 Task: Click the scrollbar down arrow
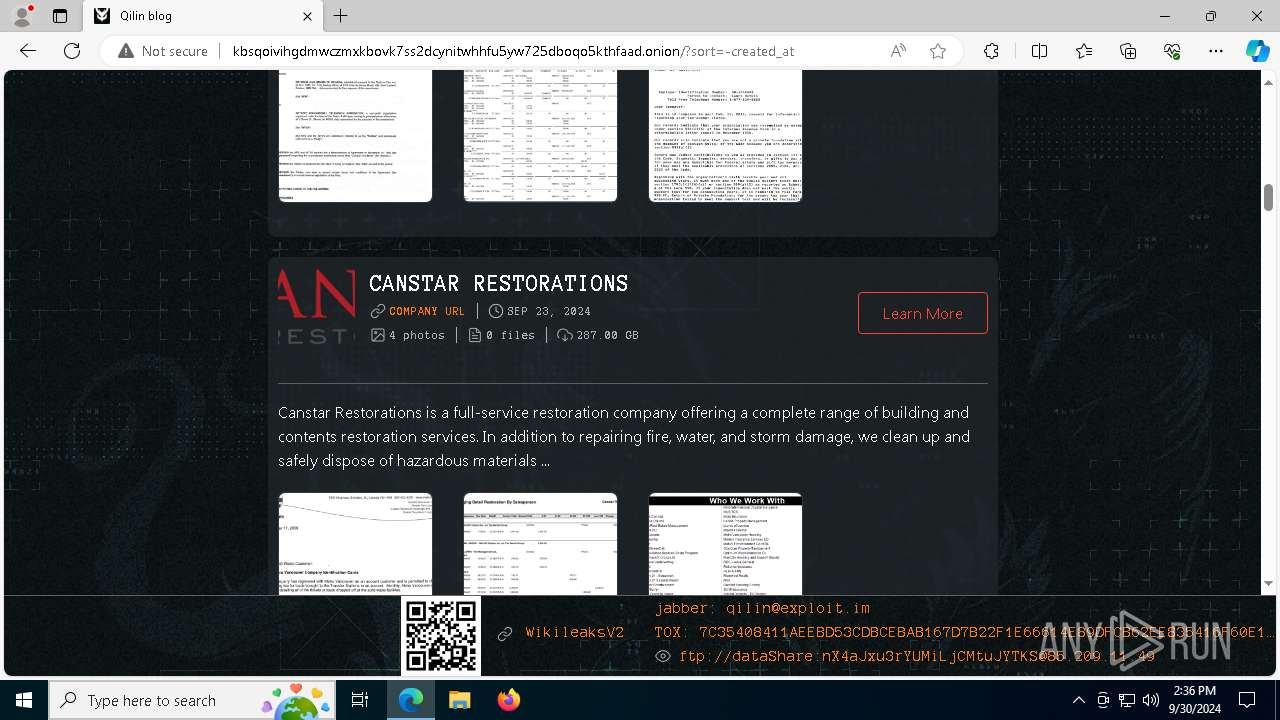(1268, 584)
